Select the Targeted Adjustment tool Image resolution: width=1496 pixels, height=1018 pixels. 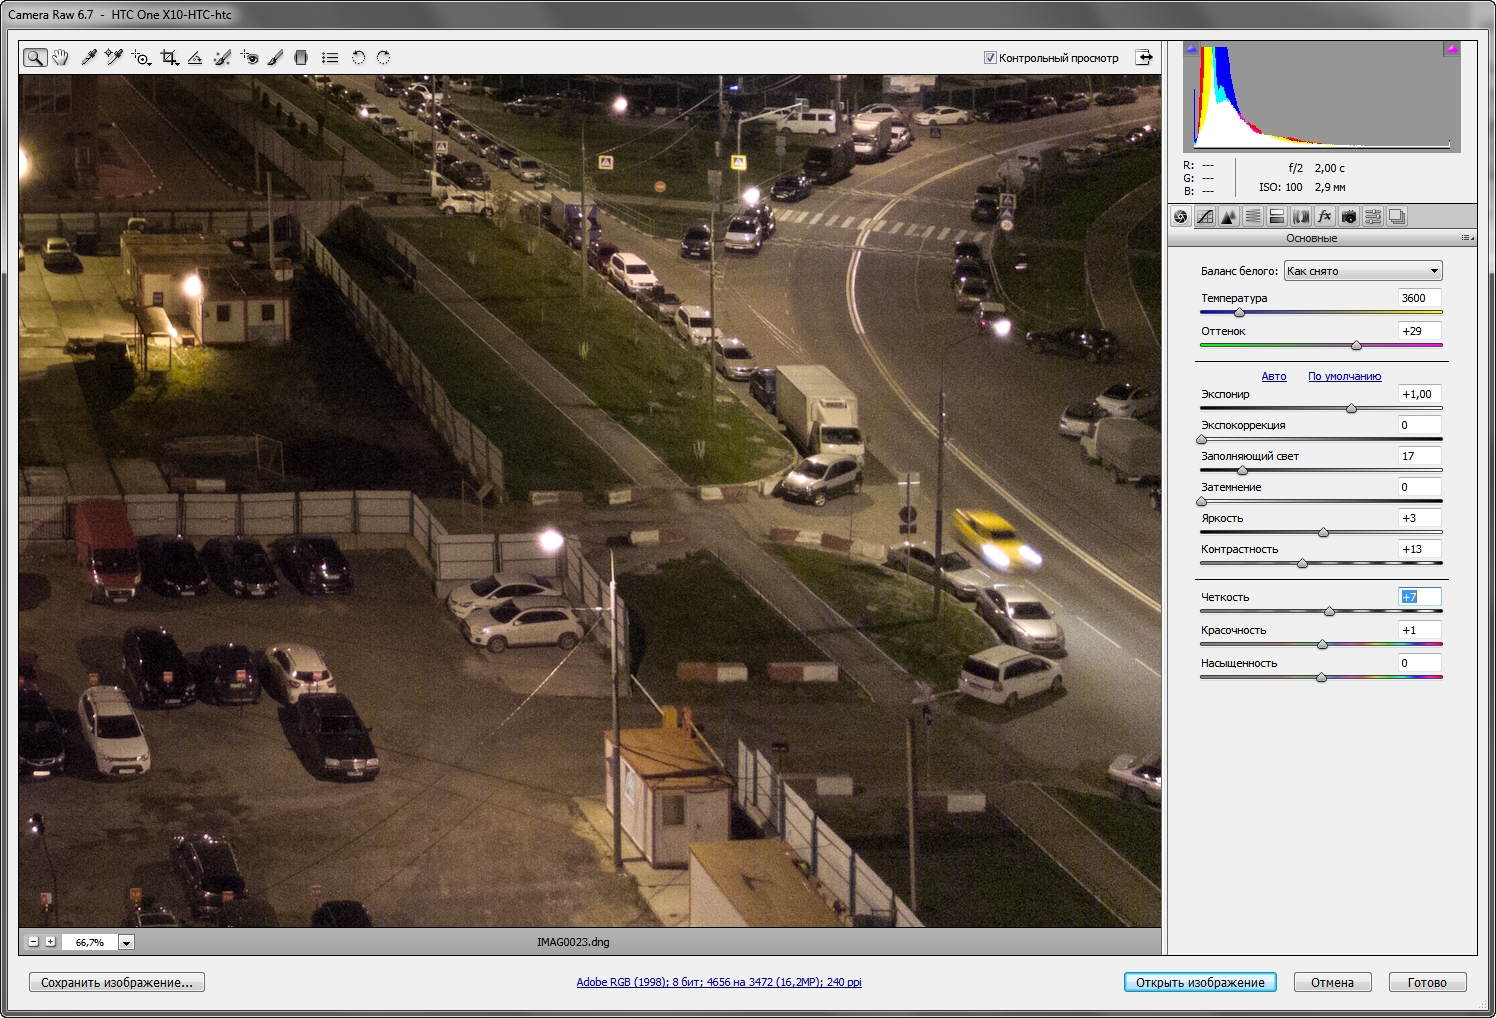141,58
